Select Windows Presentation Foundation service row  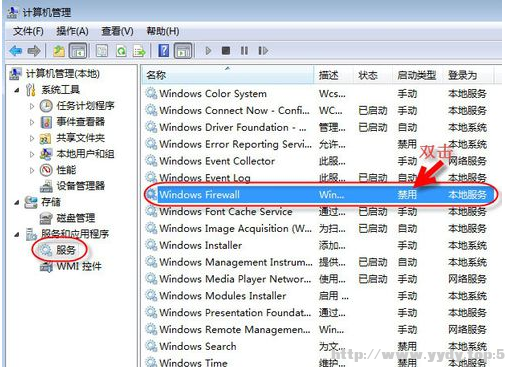319,312
